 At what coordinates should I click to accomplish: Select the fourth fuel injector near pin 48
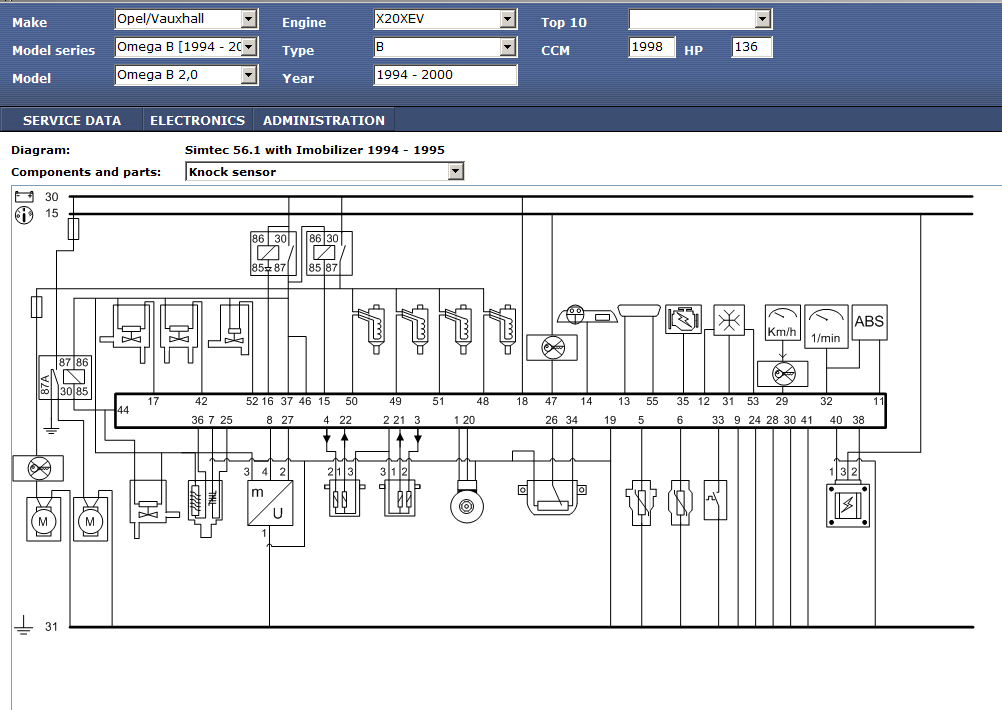[503, 329]
